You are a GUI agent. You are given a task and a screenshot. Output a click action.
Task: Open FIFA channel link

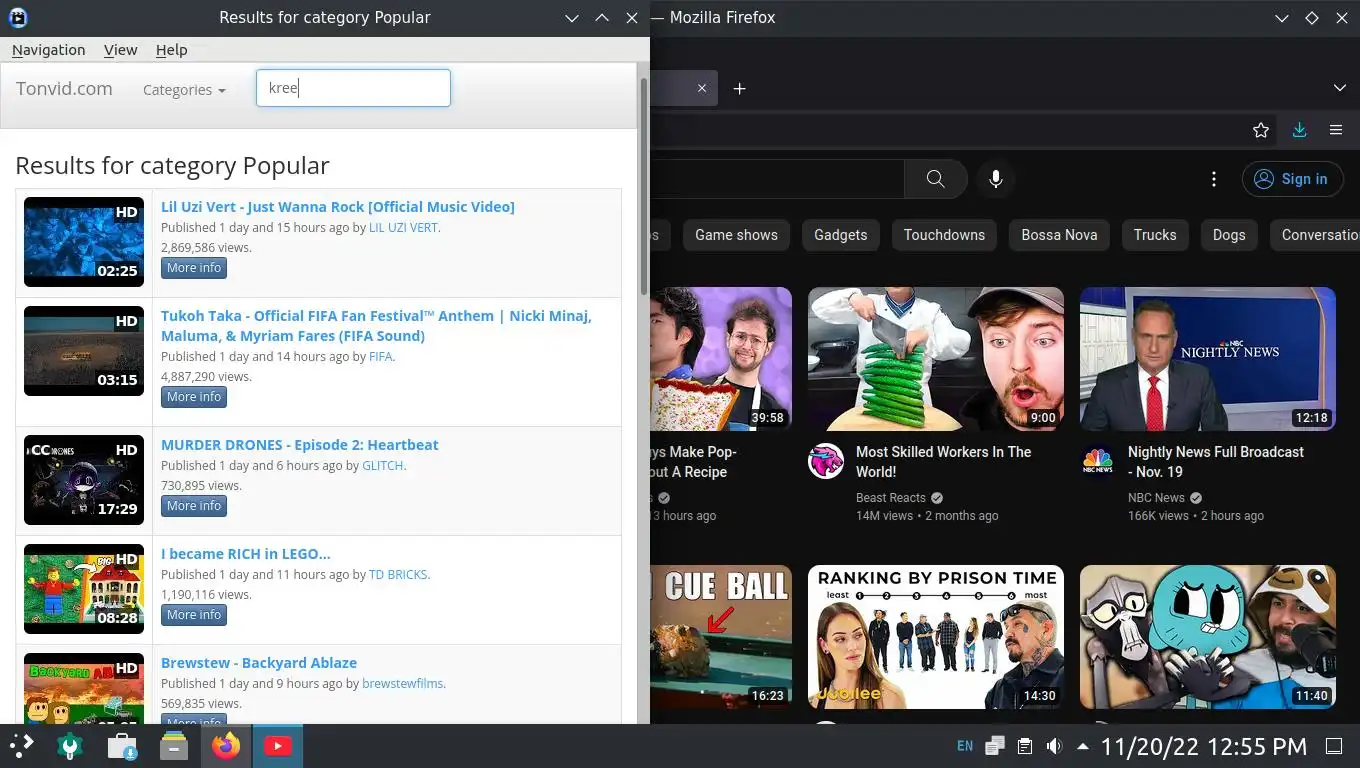[380, 357]
